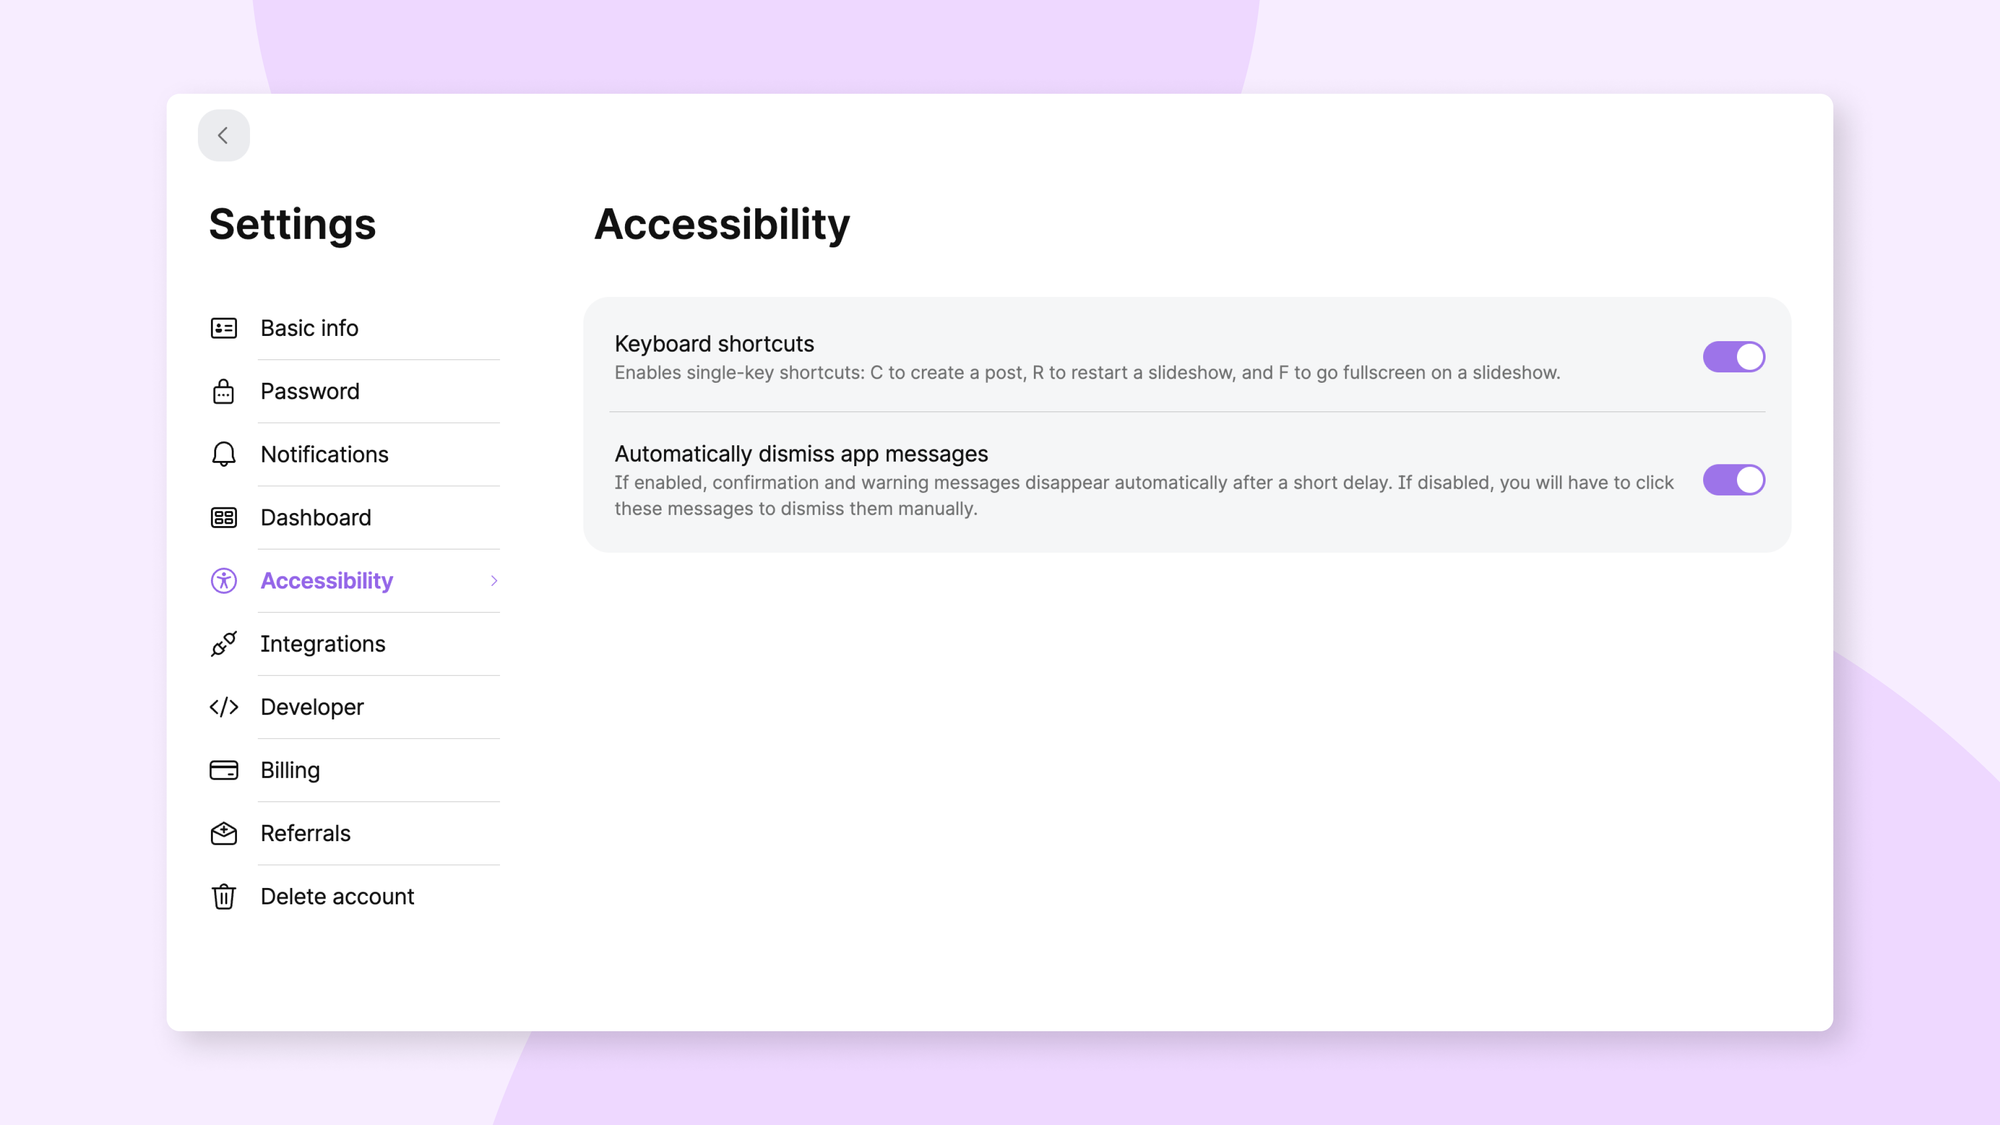
Task: Select Delete account in the sidebar
Action: tap(337, 896)
